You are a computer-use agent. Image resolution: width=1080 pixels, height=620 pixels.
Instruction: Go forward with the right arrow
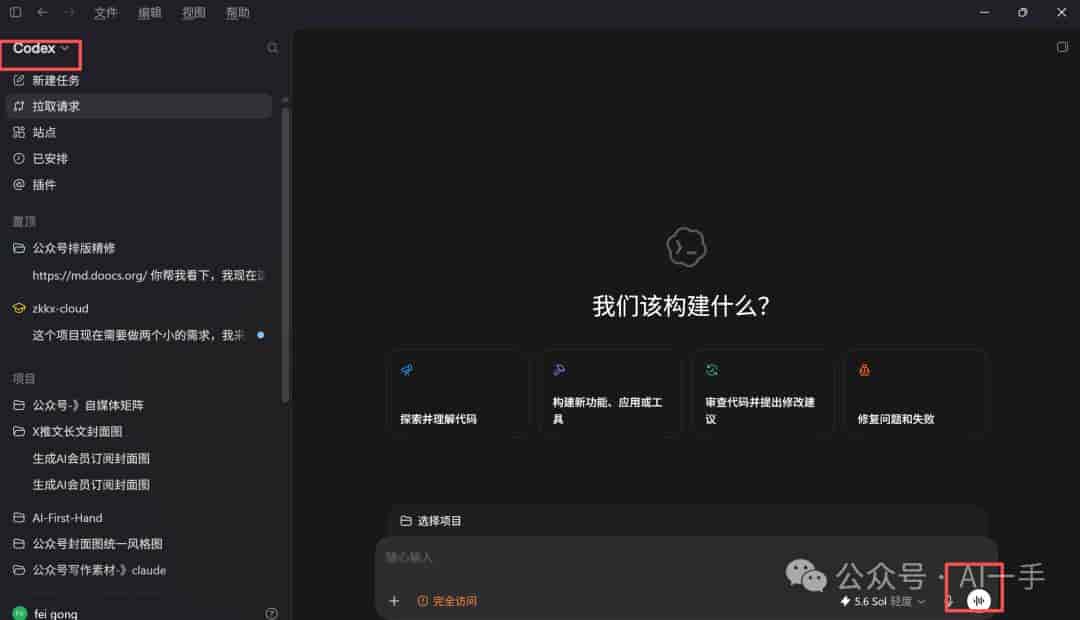[69, 12]
